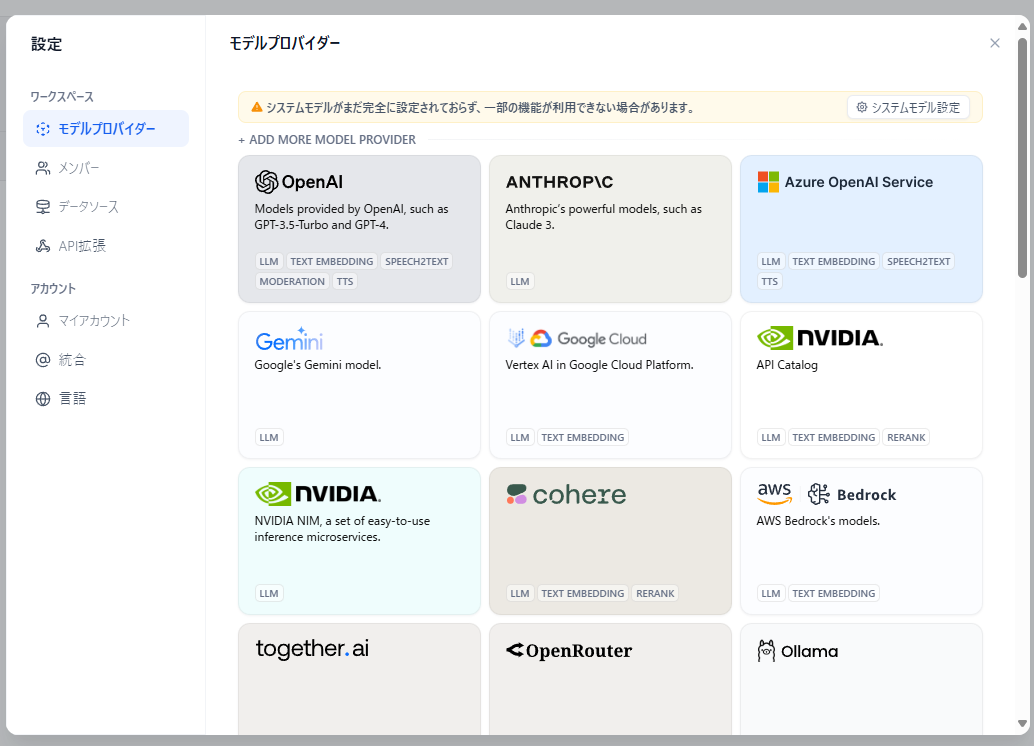1034x746 pixels.
Task: Click the members people icon
Action: click(x=43, y=168)
